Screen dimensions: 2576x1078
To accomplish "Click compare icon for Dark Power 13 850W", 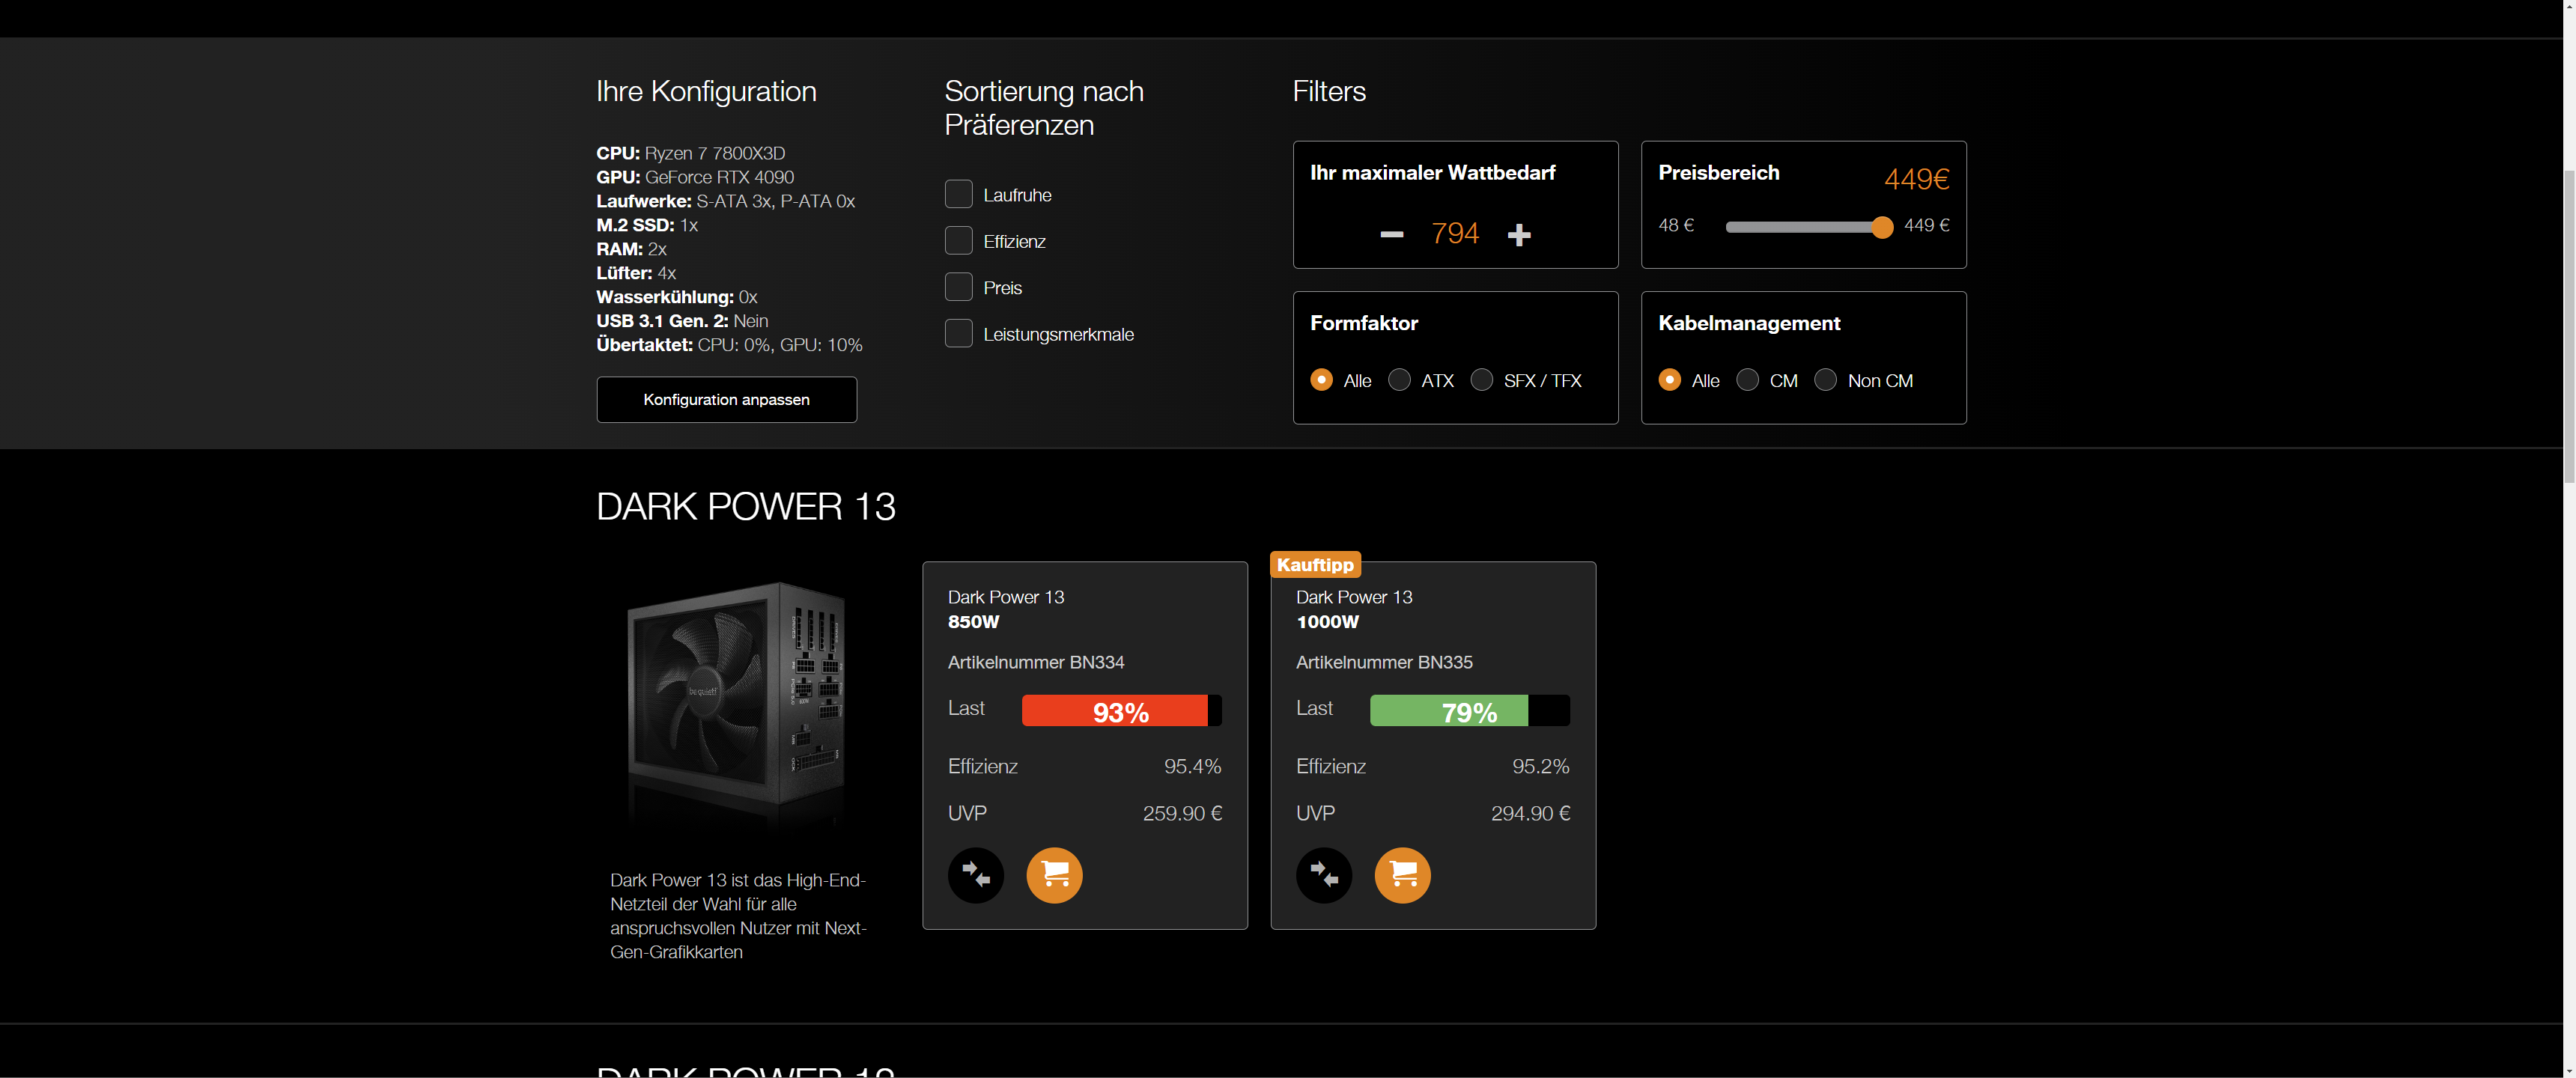I will click(975, 875).
